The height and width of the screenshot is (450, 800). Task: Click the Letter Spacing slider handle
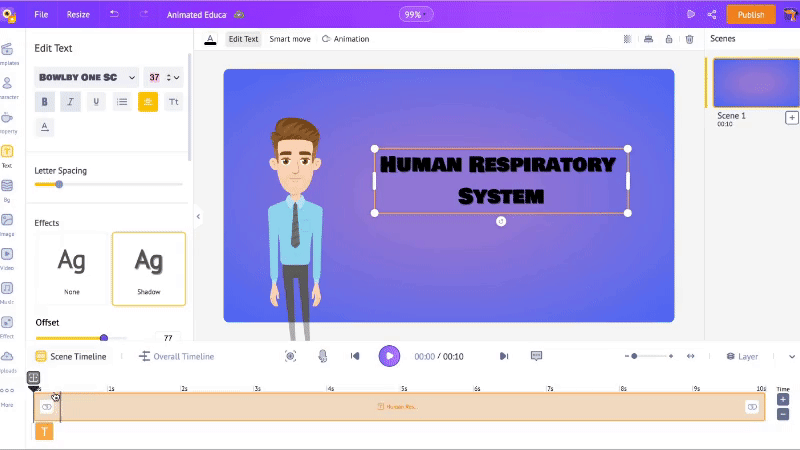[x=59, y=184]
